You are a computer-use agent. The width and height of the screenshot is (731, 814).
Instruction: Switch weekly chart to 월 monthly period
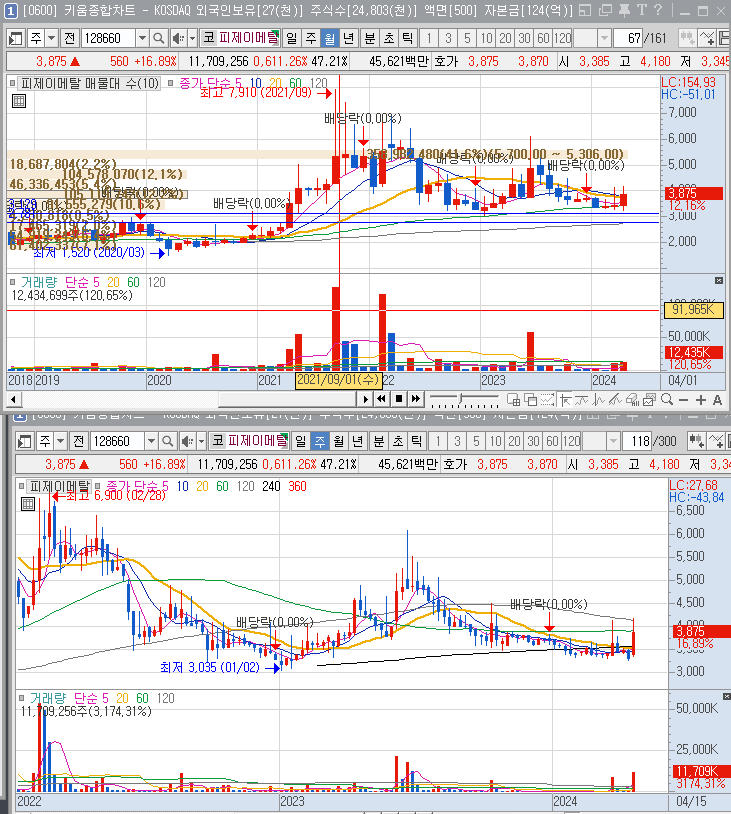339,441
